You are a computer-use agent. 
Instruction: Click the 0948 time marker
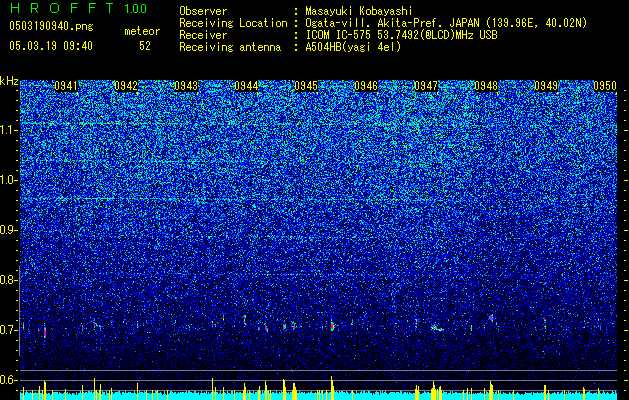[486, 86]
